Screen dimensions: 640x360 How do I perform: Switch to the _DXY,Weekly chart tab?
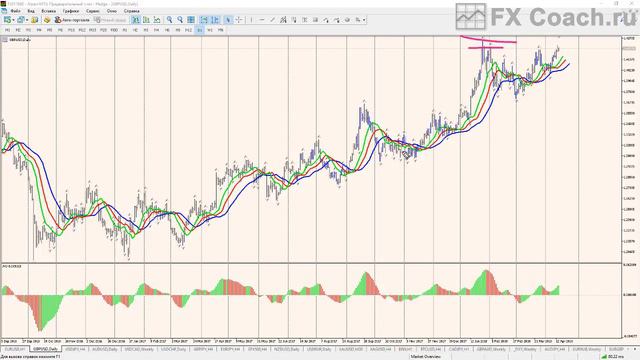click(x=524, y=349)
